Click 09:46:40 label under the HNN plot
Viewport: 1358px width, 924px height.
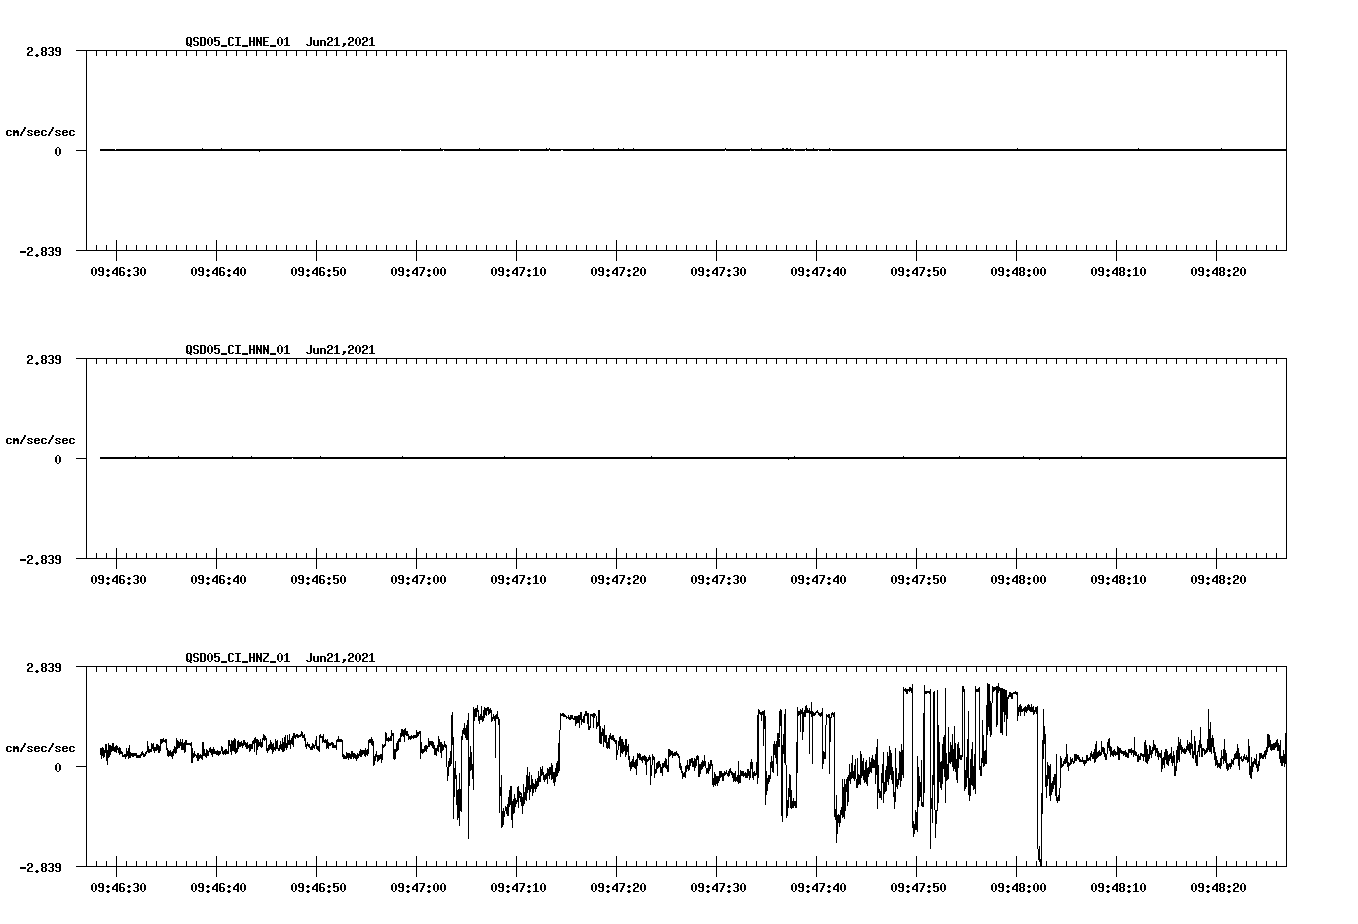pos(218,580)
